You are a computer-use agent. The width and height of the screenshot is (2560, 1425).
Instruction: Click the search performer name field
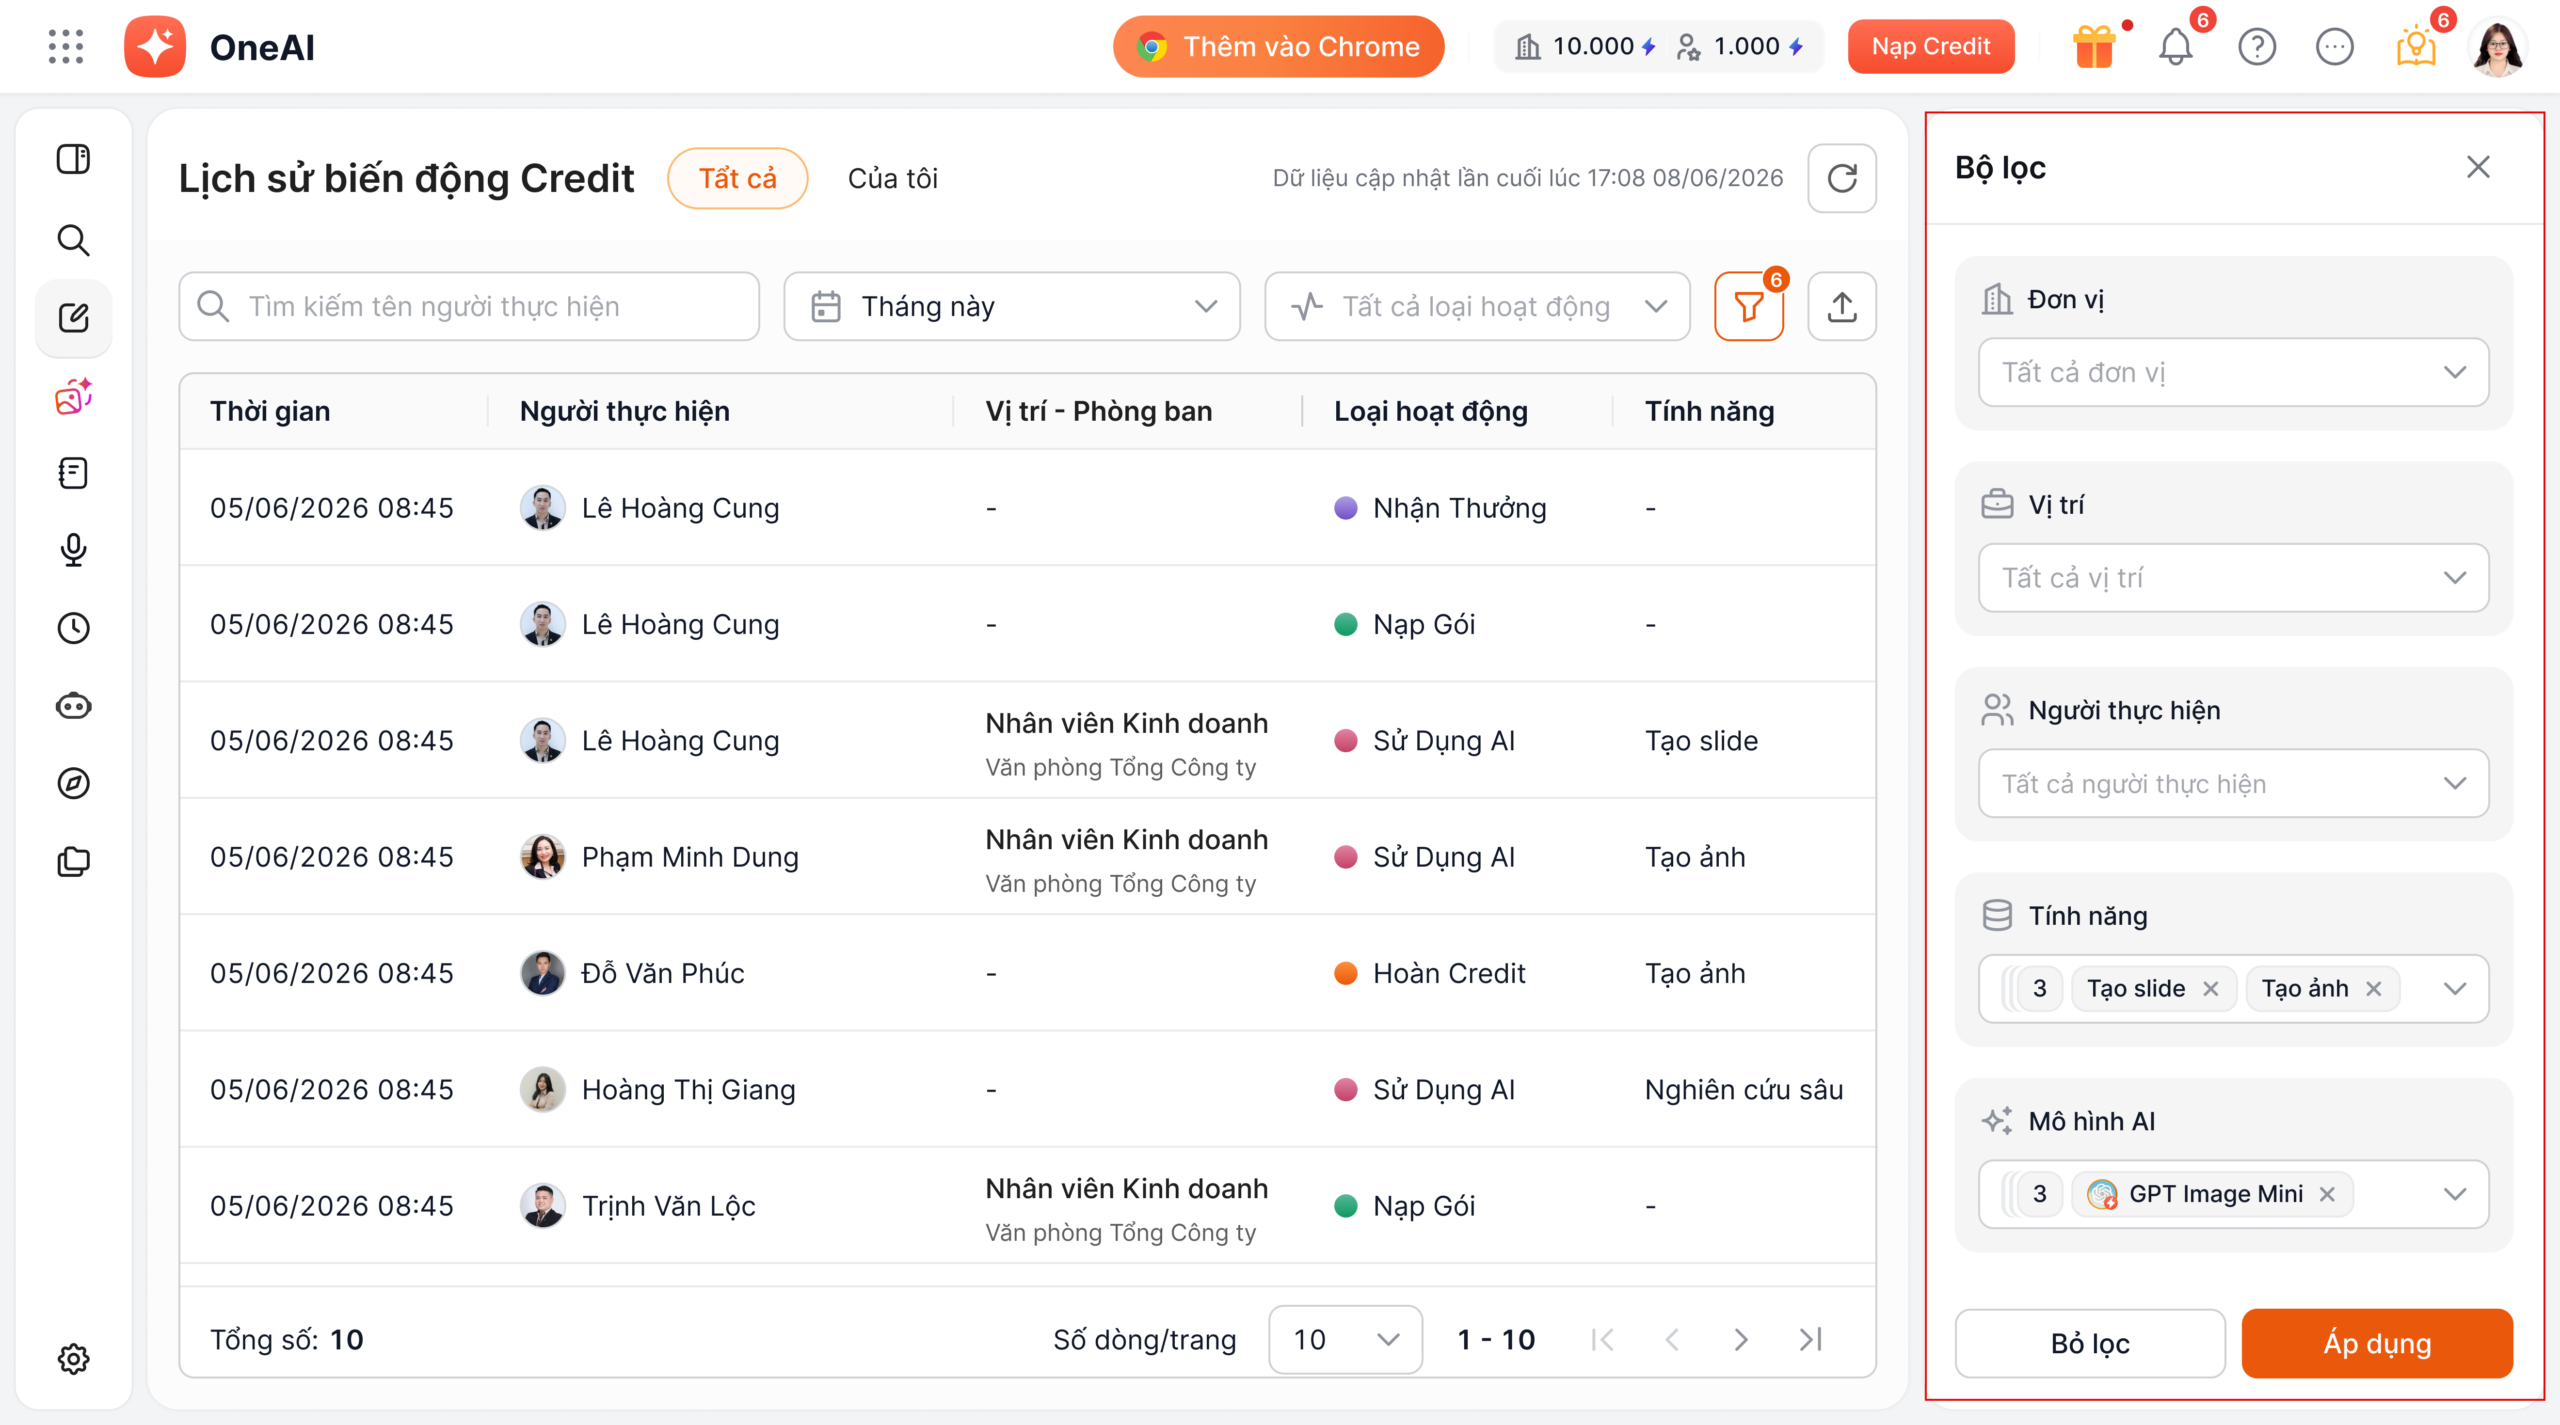coord(469,306)
